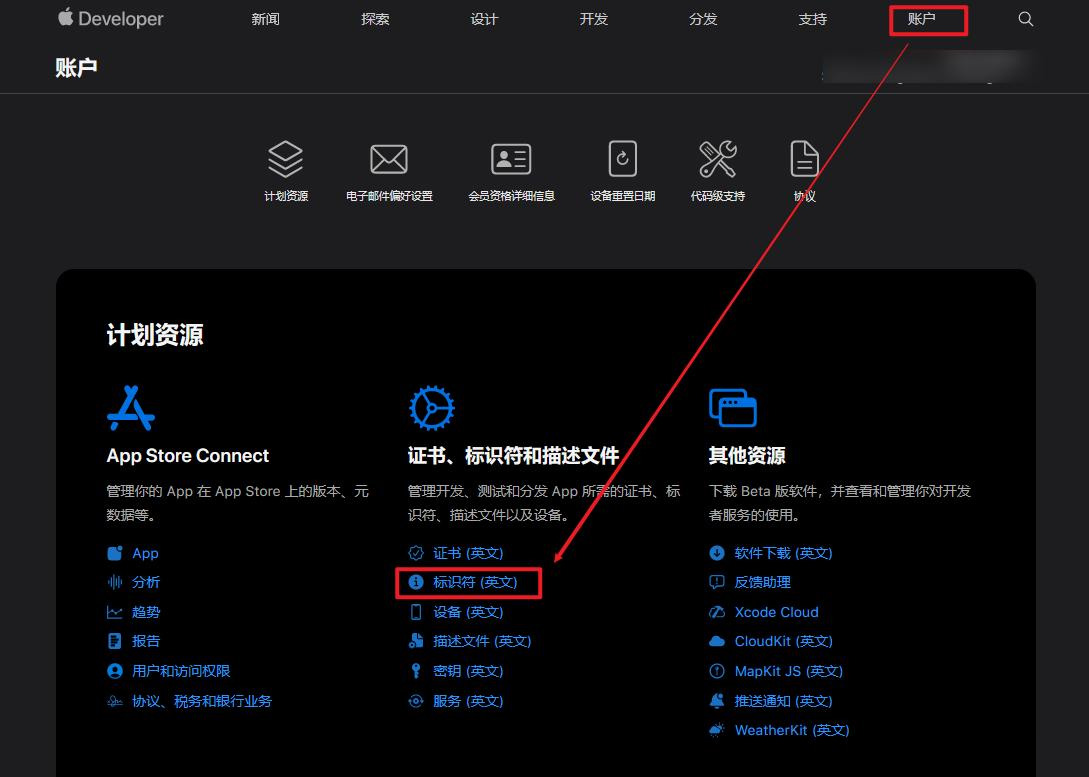Open the search magnifier icon
1089x777 pixels.
(1025, 19)
